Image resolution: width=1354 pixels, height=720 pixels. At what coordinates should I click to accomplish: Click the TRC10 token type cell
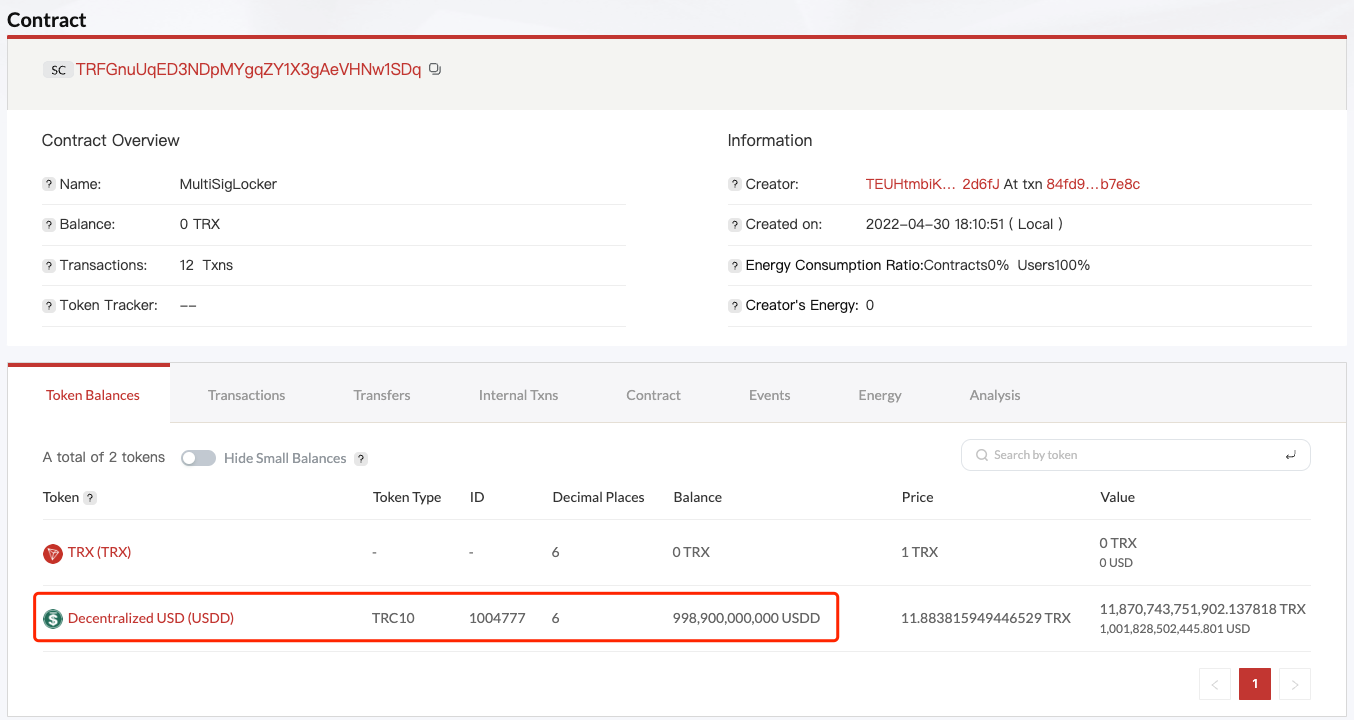(x=393, y=619)
